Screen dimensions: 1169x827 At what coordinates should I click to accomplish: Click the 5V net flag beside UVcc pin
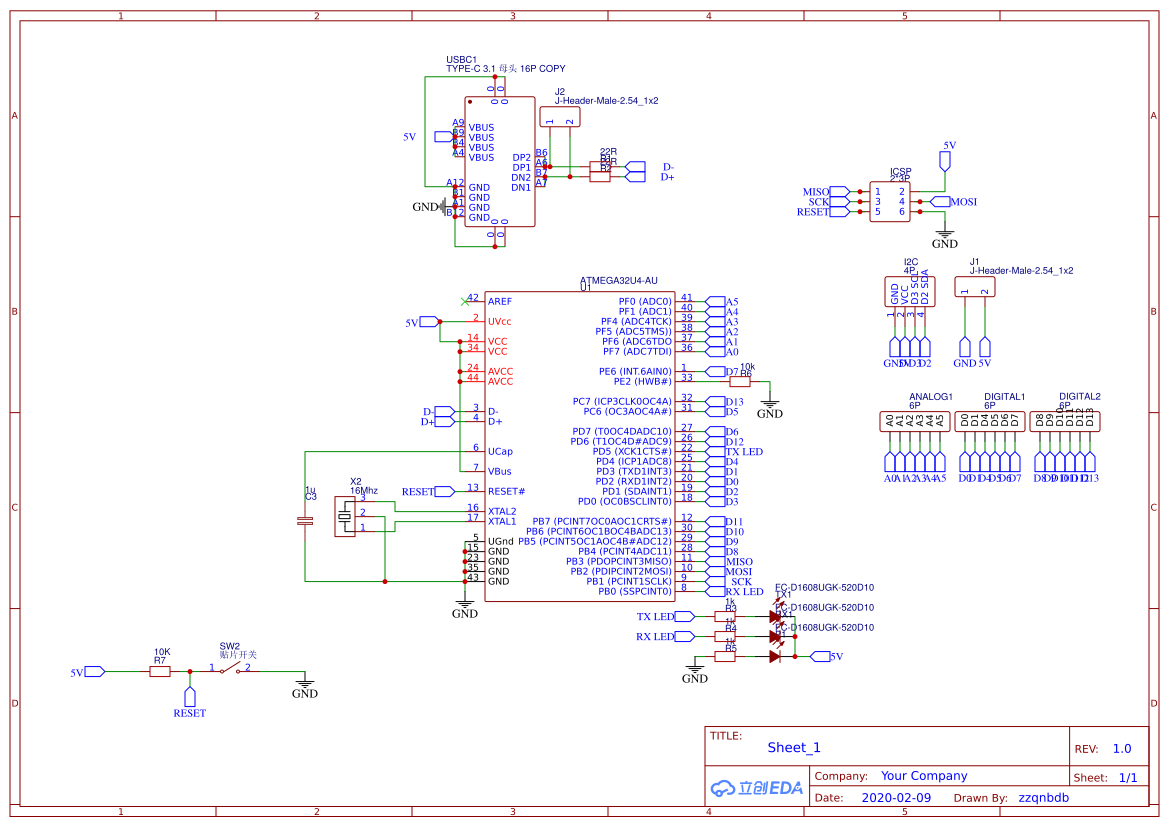tap(429, 321)
